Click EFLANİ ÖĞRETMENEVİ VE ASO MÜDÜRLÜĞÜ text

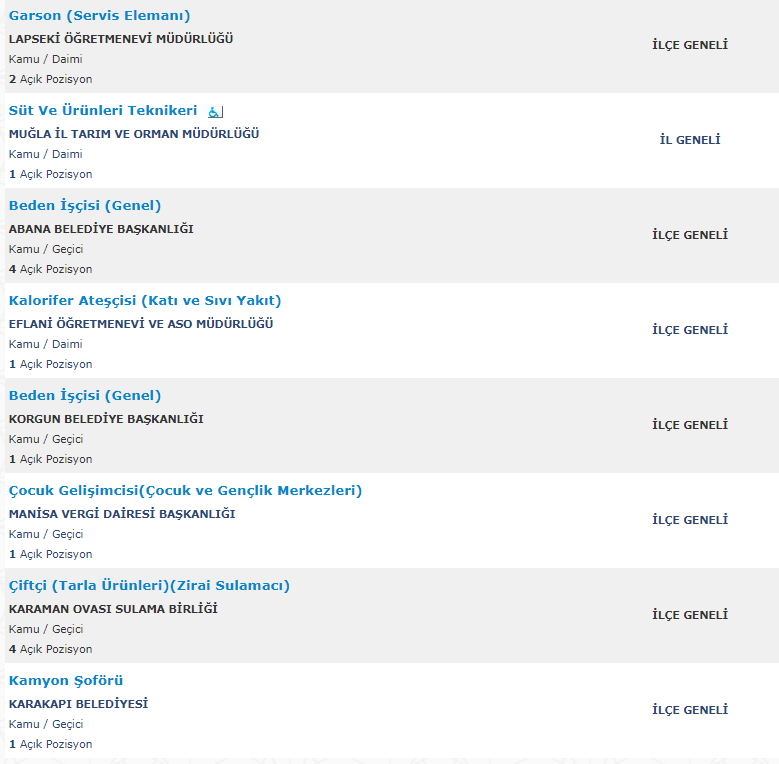coord(141,324)
